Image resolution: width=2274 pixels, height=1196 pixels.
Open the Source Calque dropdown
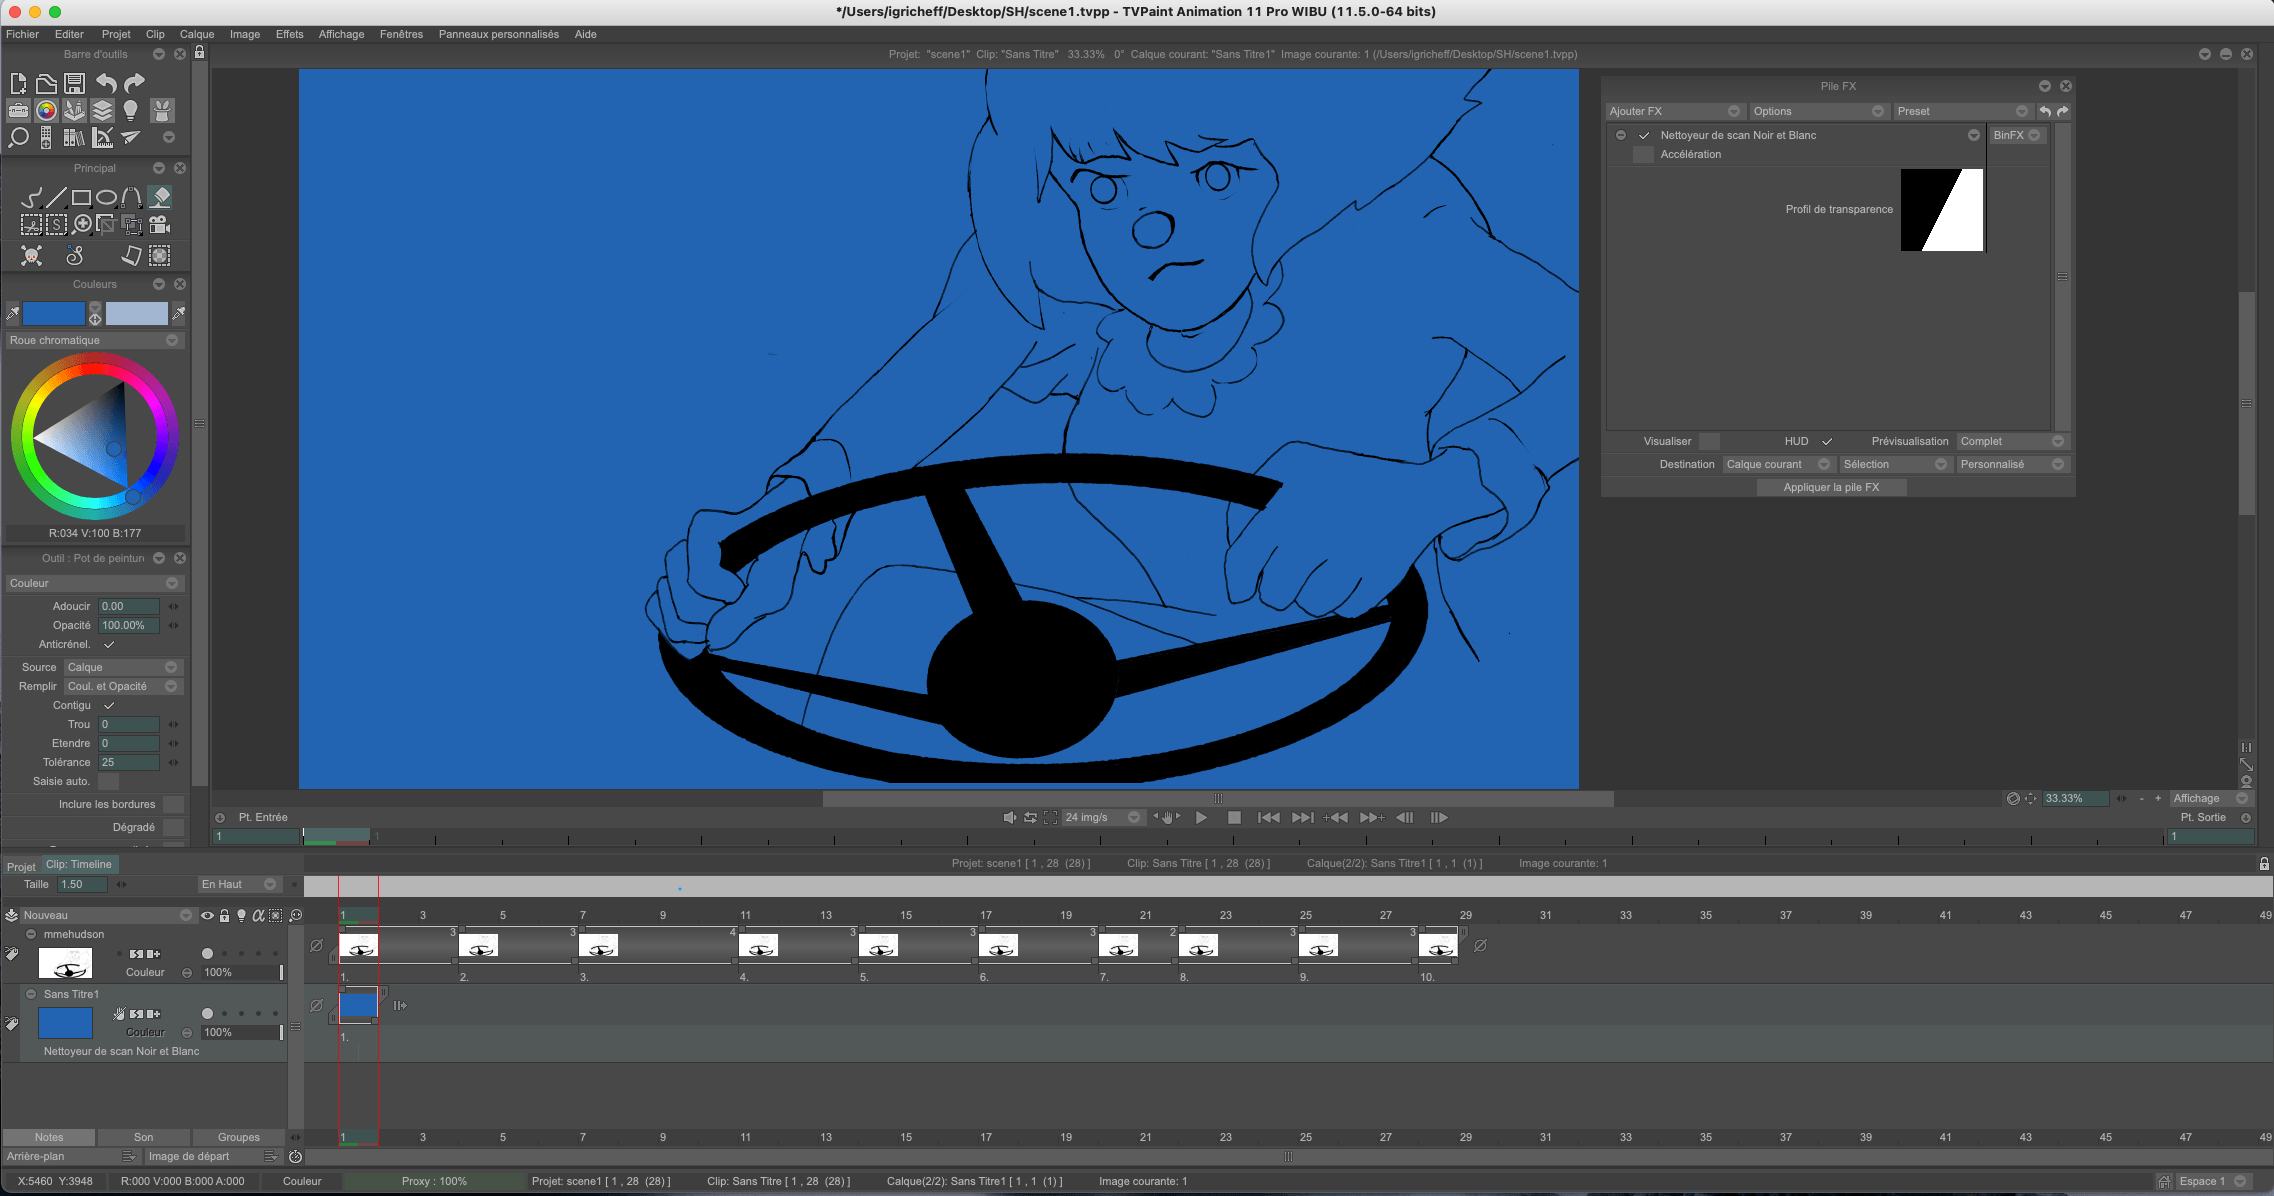click(122, 667)
